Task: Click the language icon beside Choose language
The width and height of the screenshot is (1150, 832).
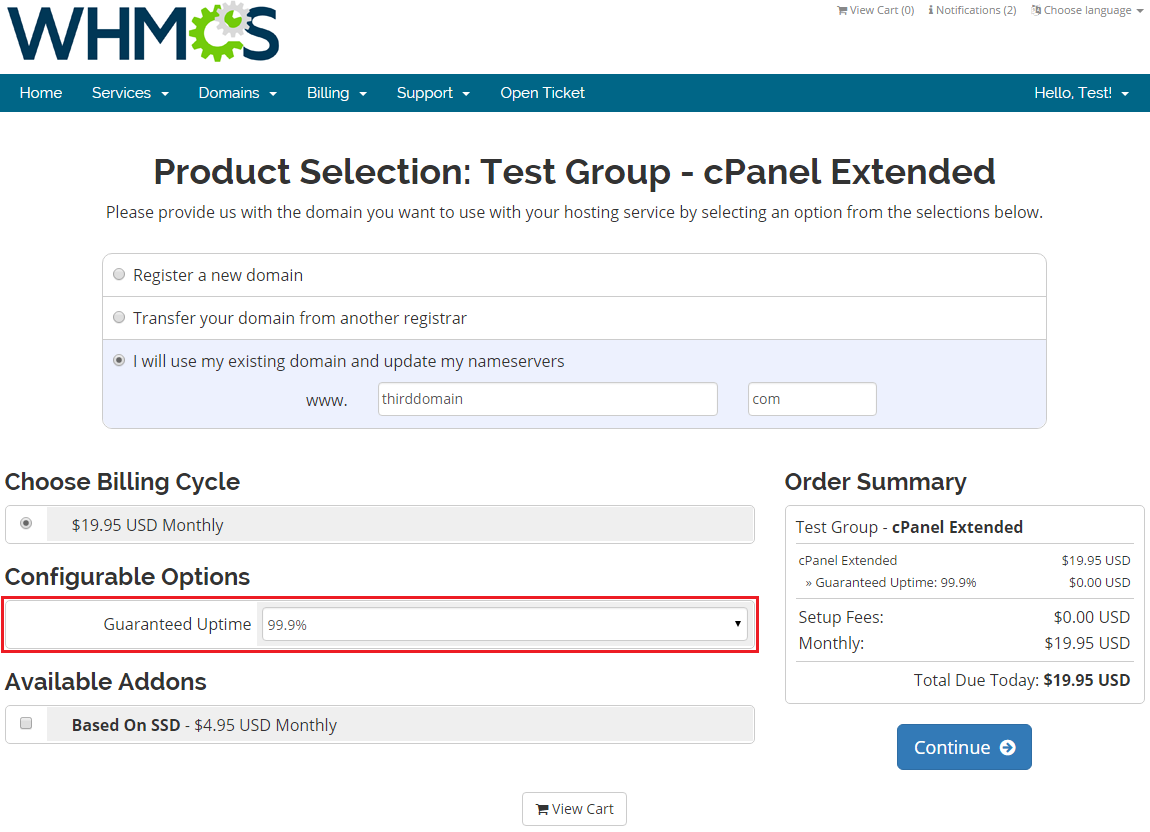Action: pyautogui.click(x=1036, y=10)
